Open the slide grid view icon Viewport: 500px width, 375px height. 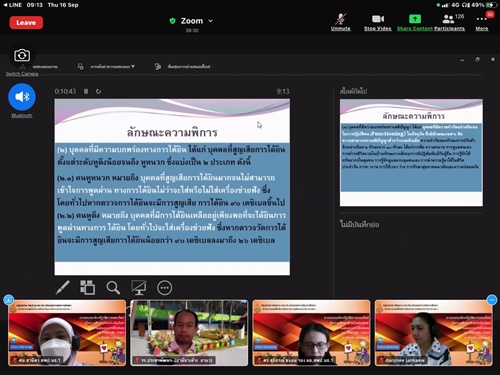[x=87, y=287]
